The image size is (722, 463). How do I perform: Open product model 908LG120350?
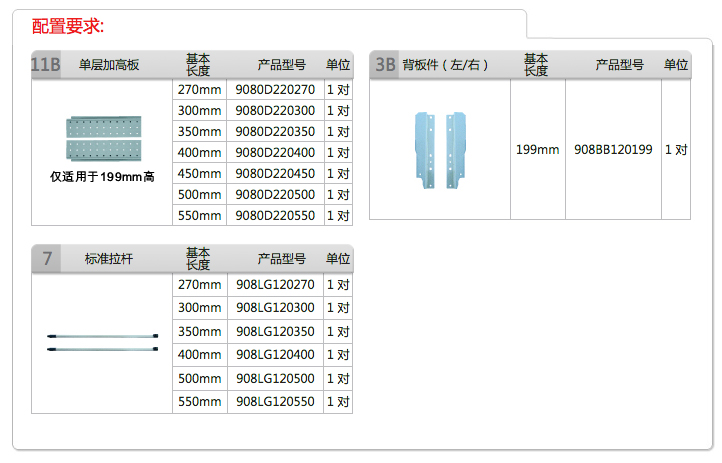coord(275,332)
